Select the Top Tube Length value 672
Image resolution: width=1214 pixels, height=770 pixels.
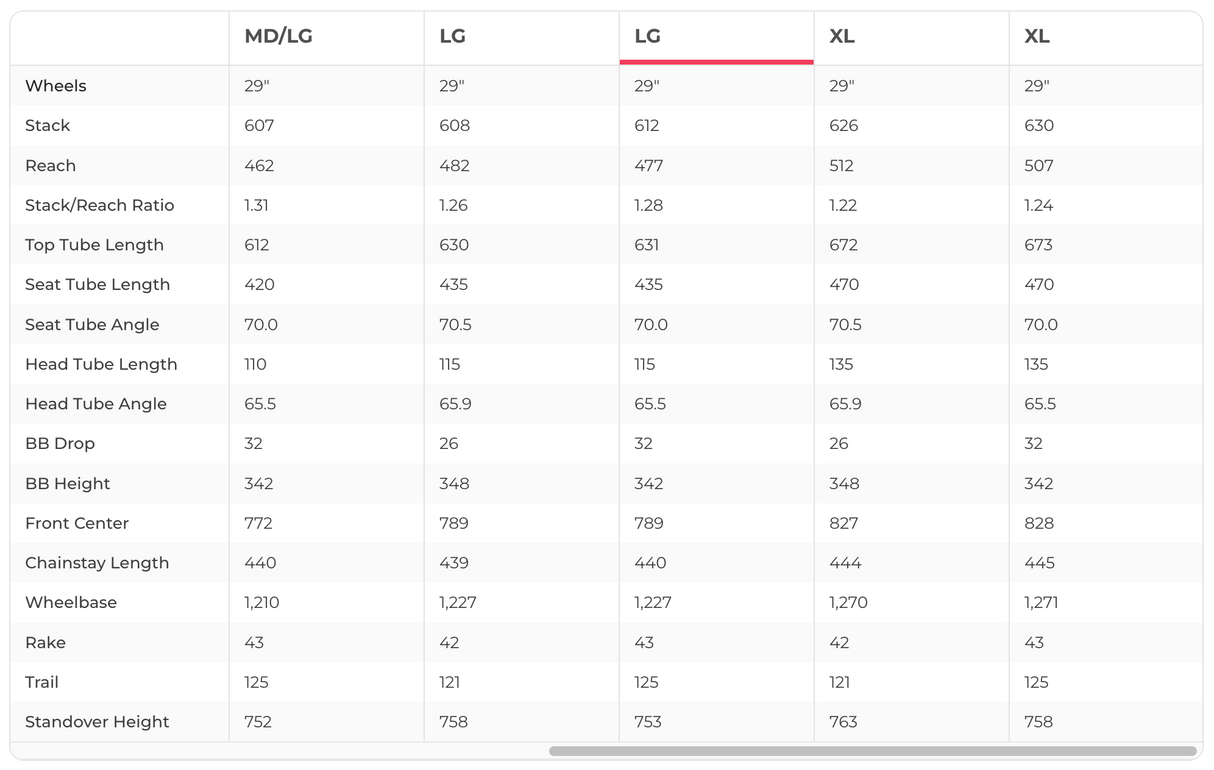tap(844, 245)
